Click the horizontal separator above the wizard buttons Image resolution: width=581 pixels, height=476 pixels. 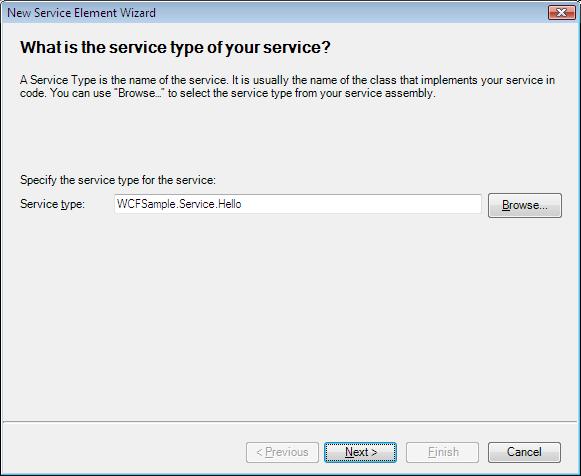click(x=290, y=421)
